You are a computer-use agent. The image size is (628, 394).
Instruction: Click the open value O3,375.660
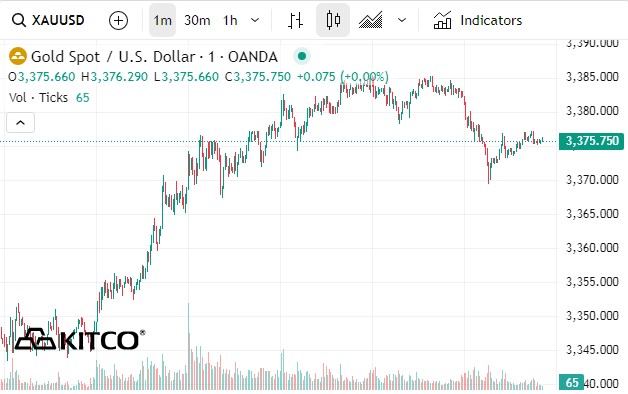click(42, 76)
